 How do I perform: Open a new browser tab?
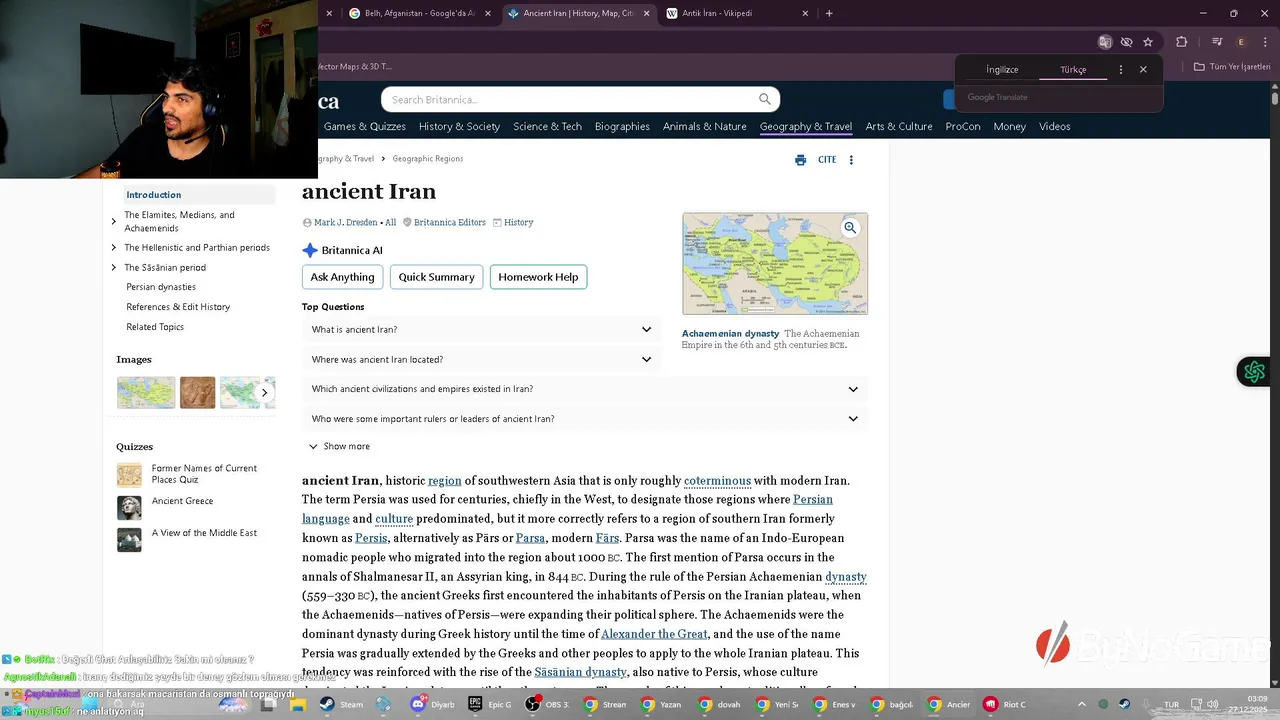tap(829, 13)
